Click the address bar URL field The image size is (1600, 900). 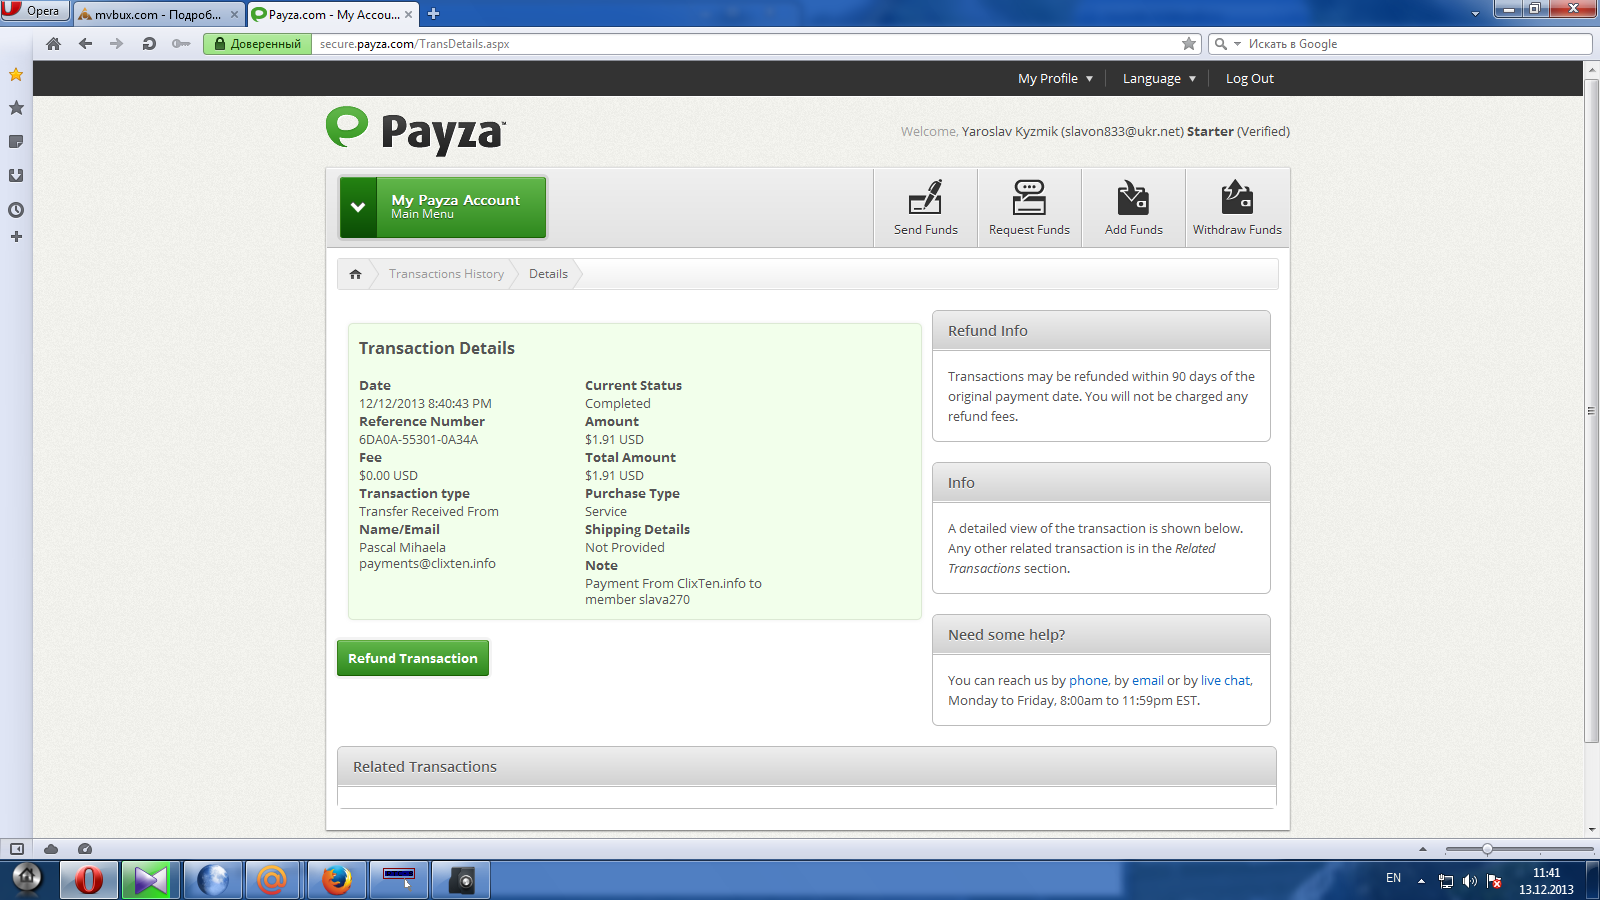(745, 44)
